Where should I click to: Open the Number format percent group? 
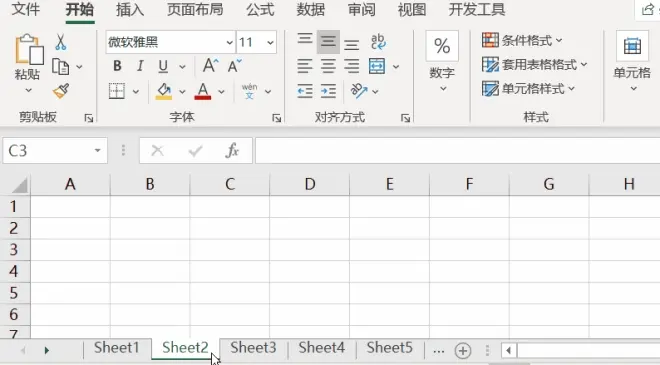click(442, 61)
